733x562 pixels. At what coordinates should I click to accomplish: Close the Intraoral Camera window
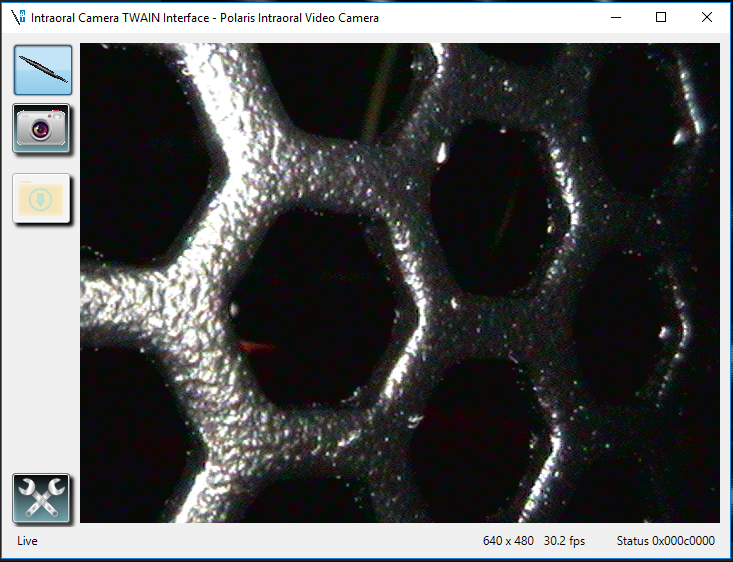(707, 17)
